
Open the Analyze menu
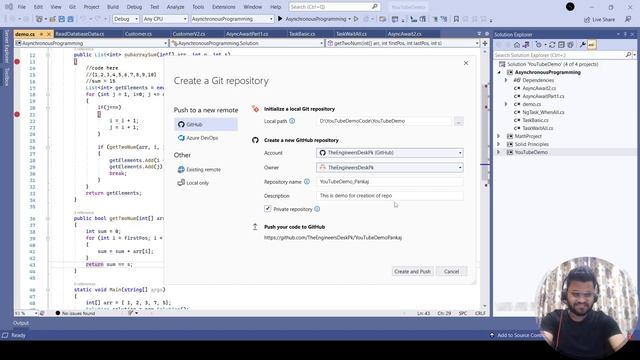[175, 7]
